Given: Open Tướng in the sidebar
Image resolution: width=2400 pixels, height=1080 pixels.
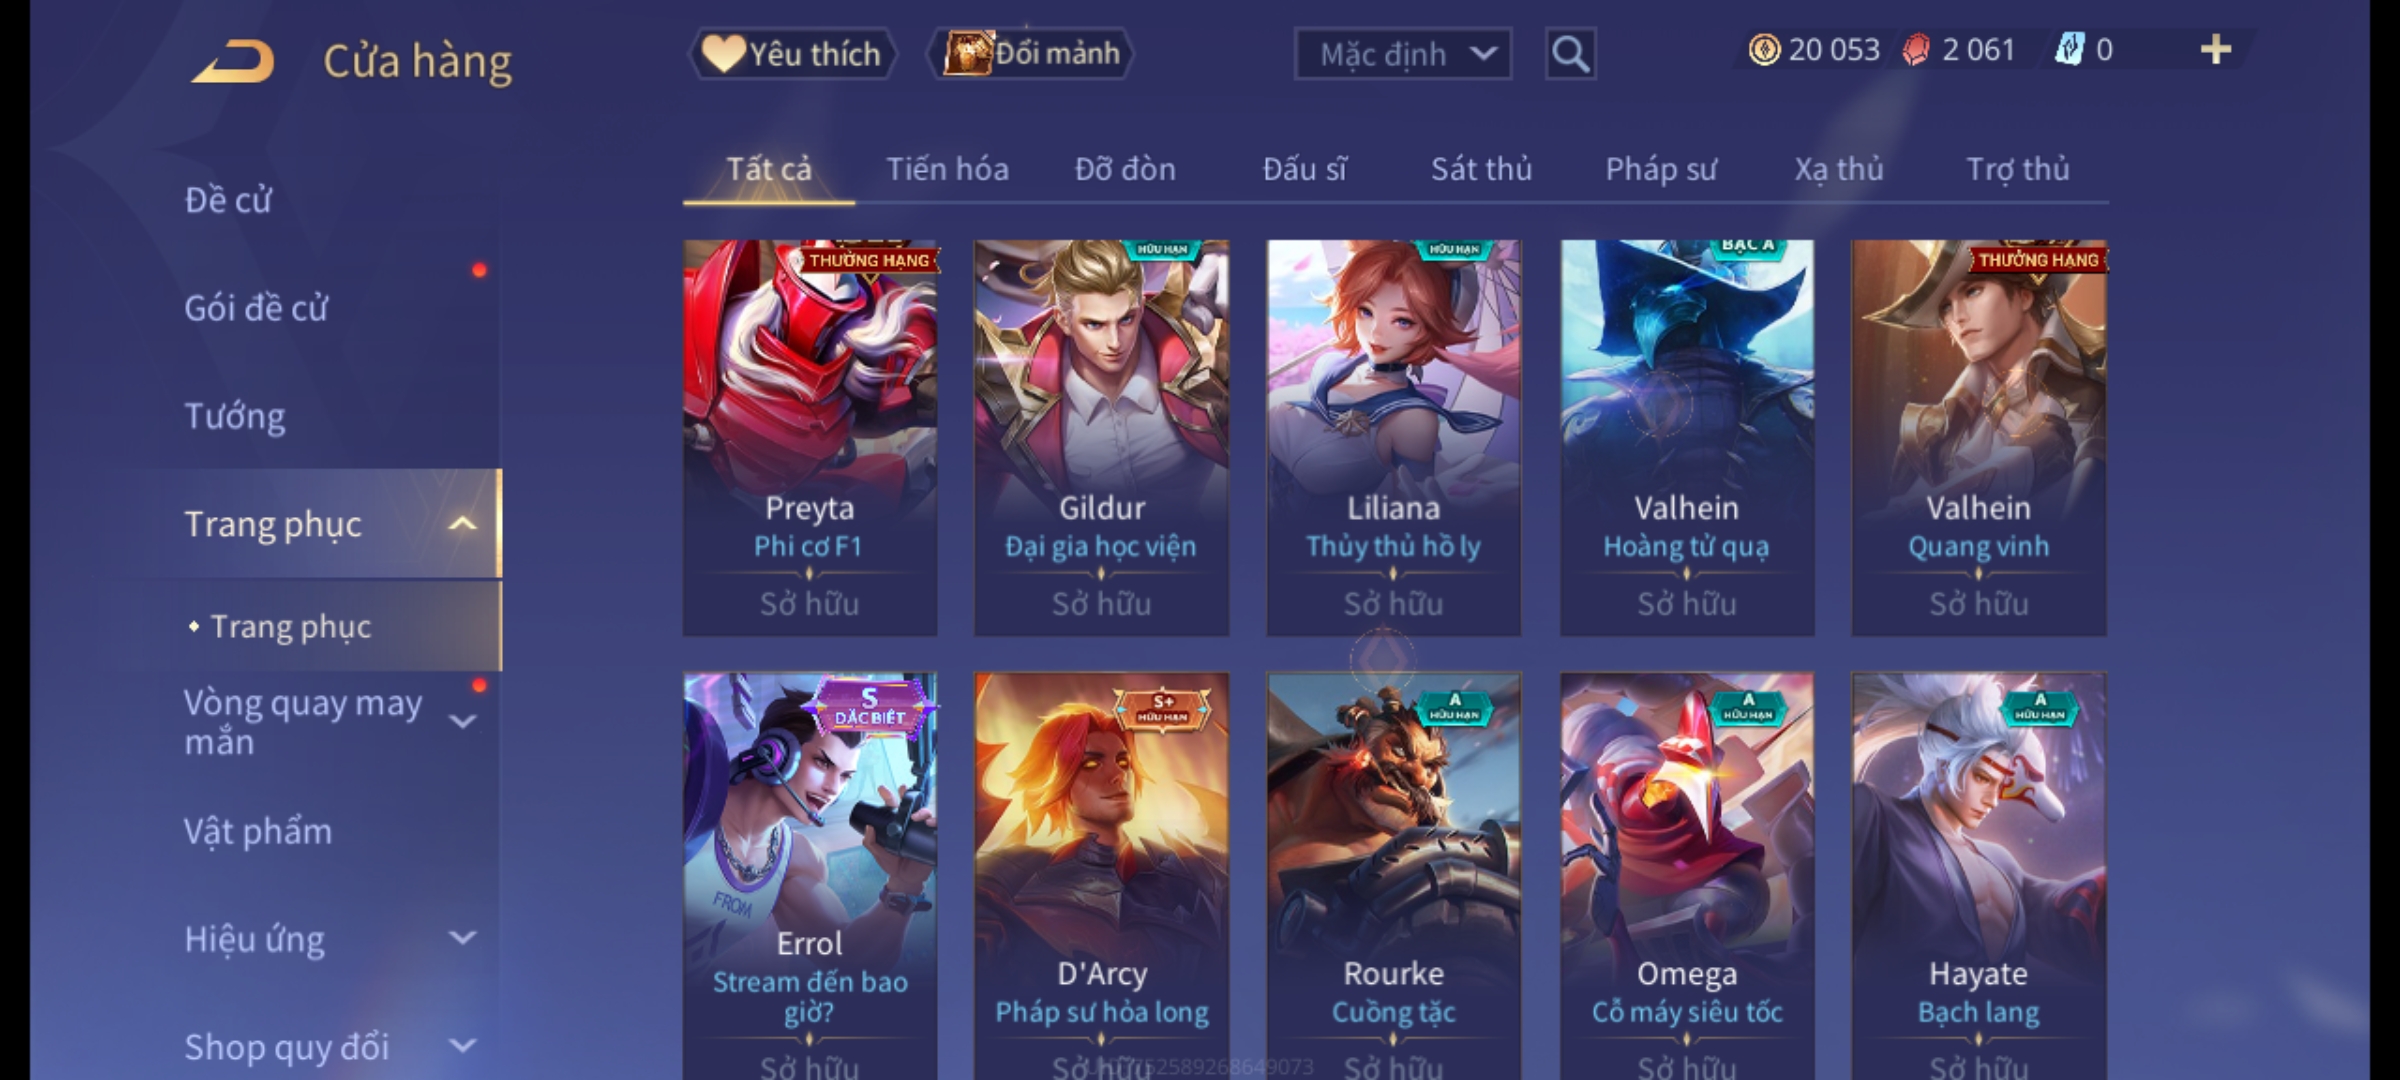Looking at the screenshot, I should [235, 416].
